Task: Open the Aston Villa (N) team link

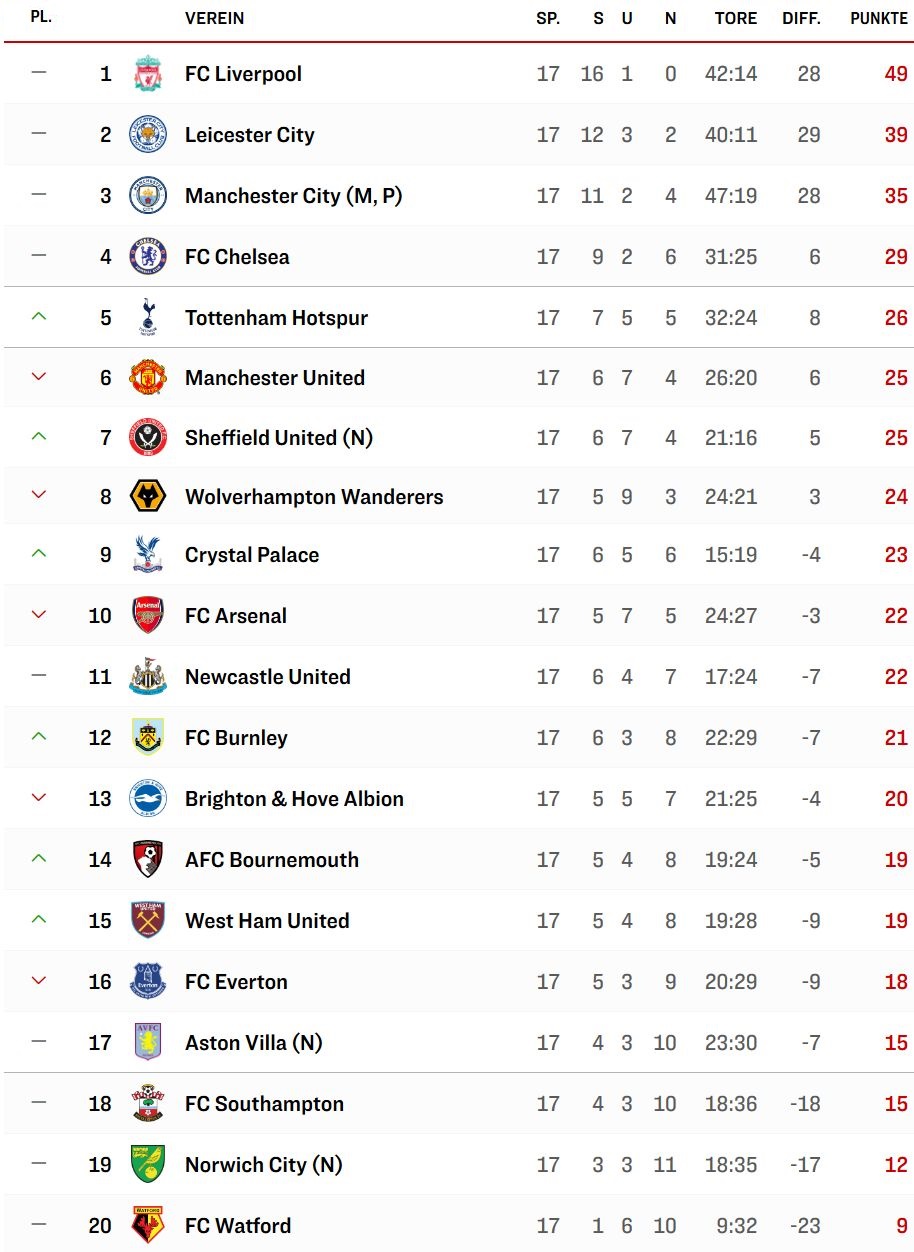Action: point(254,1043)
